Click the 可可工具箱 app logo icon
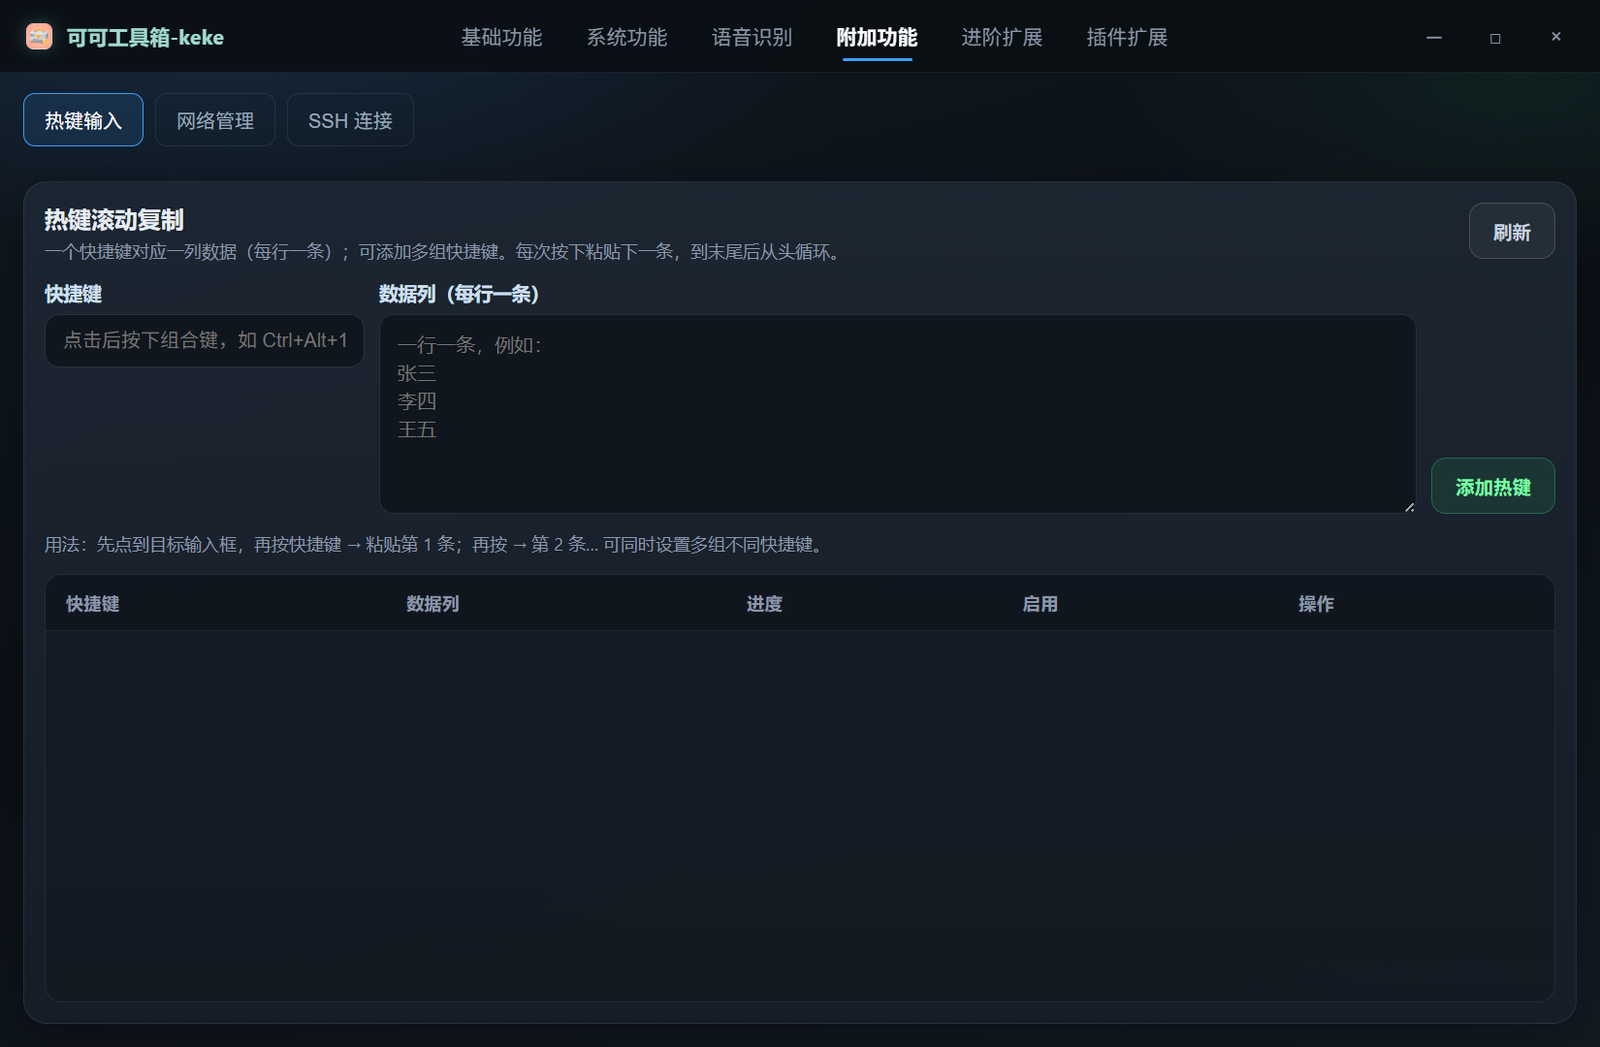This screenshot has width=1600, height=1047. 39,37
